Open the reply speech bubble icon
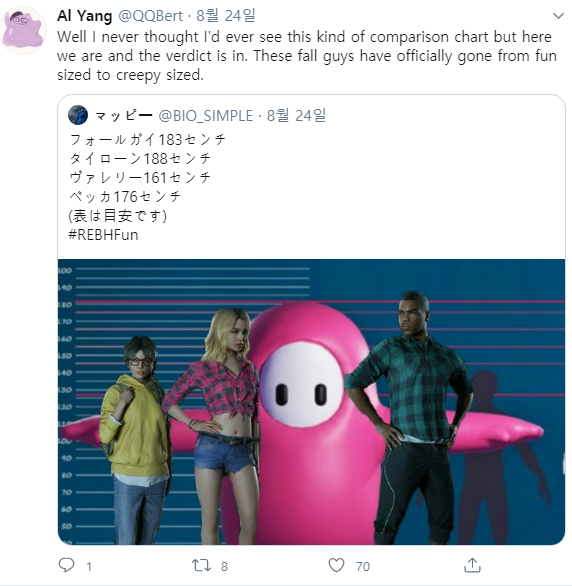The width and height of the screenshot is (572, 586). [x=67, y=565]
